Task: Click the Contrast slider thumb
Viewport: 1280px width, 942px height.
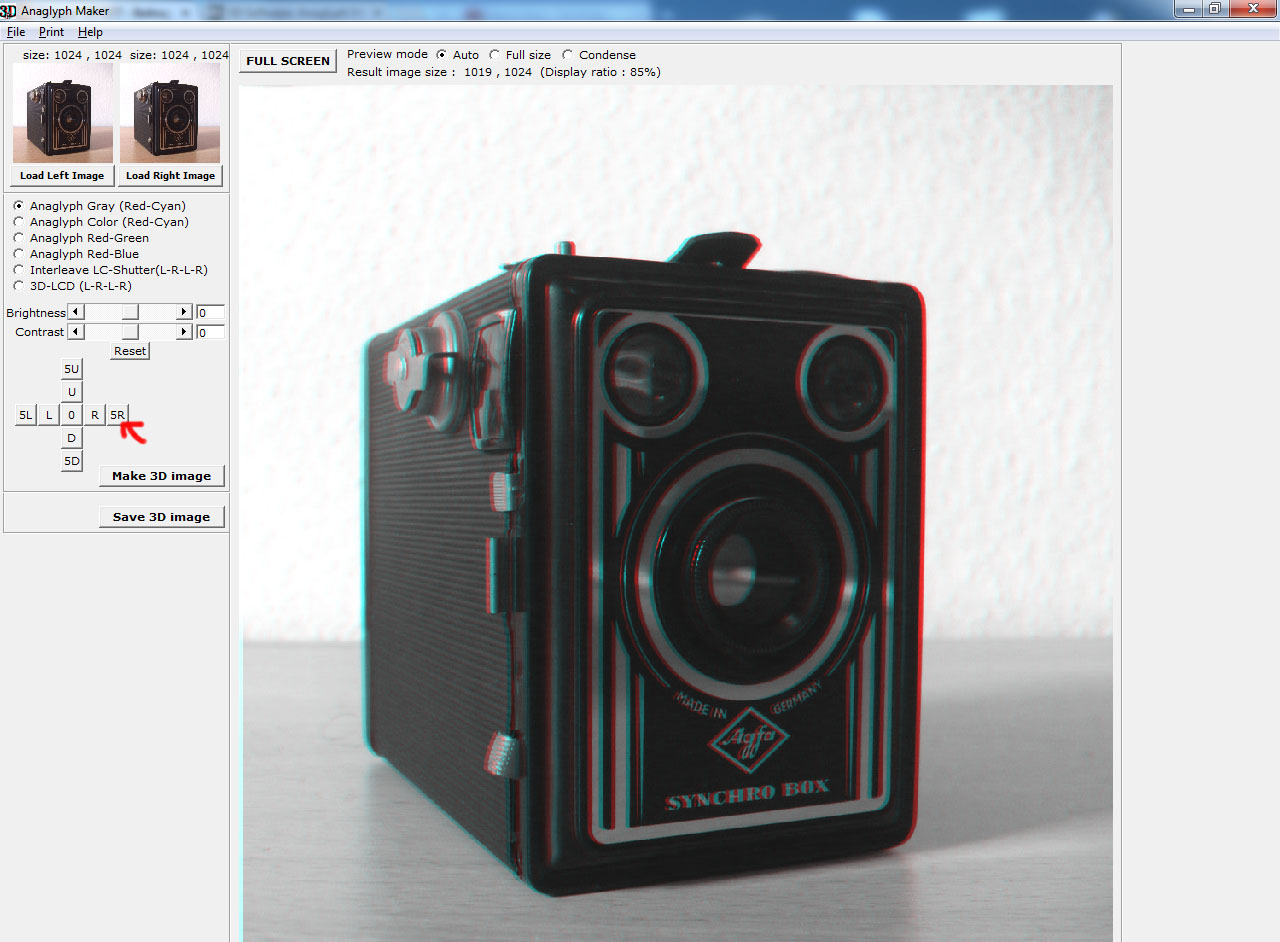Action: tap(130, 331)
